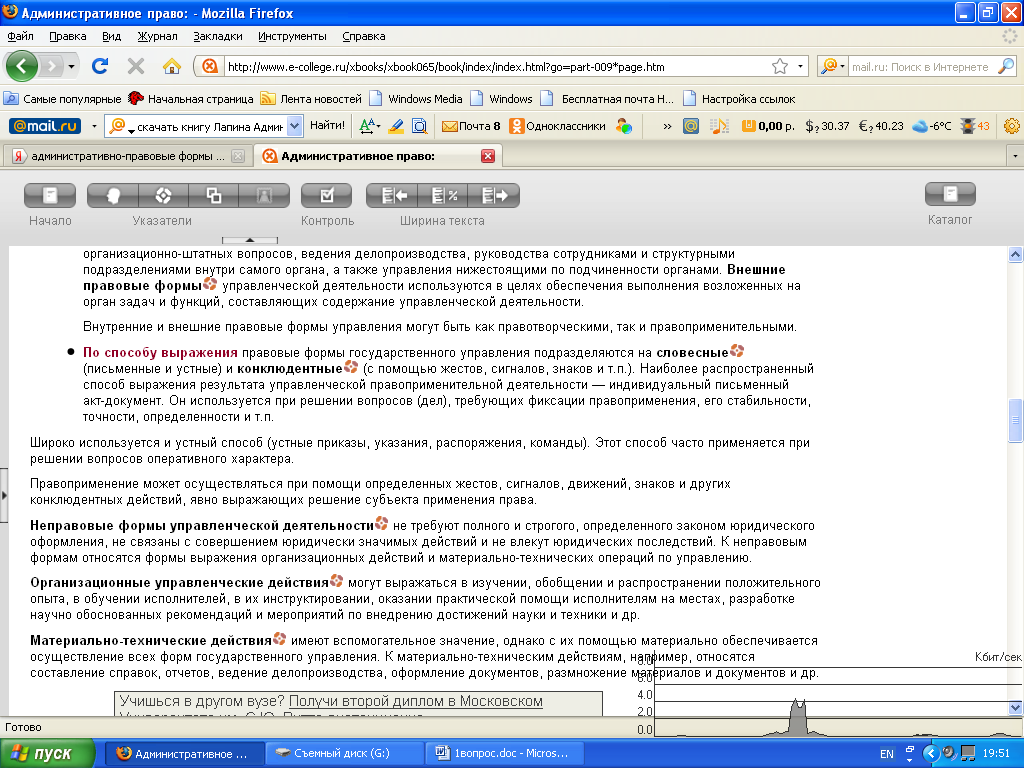Click Получи второй диплом в Московском link
Viewport: 1024px width, 768px height.
pos(415,701)
